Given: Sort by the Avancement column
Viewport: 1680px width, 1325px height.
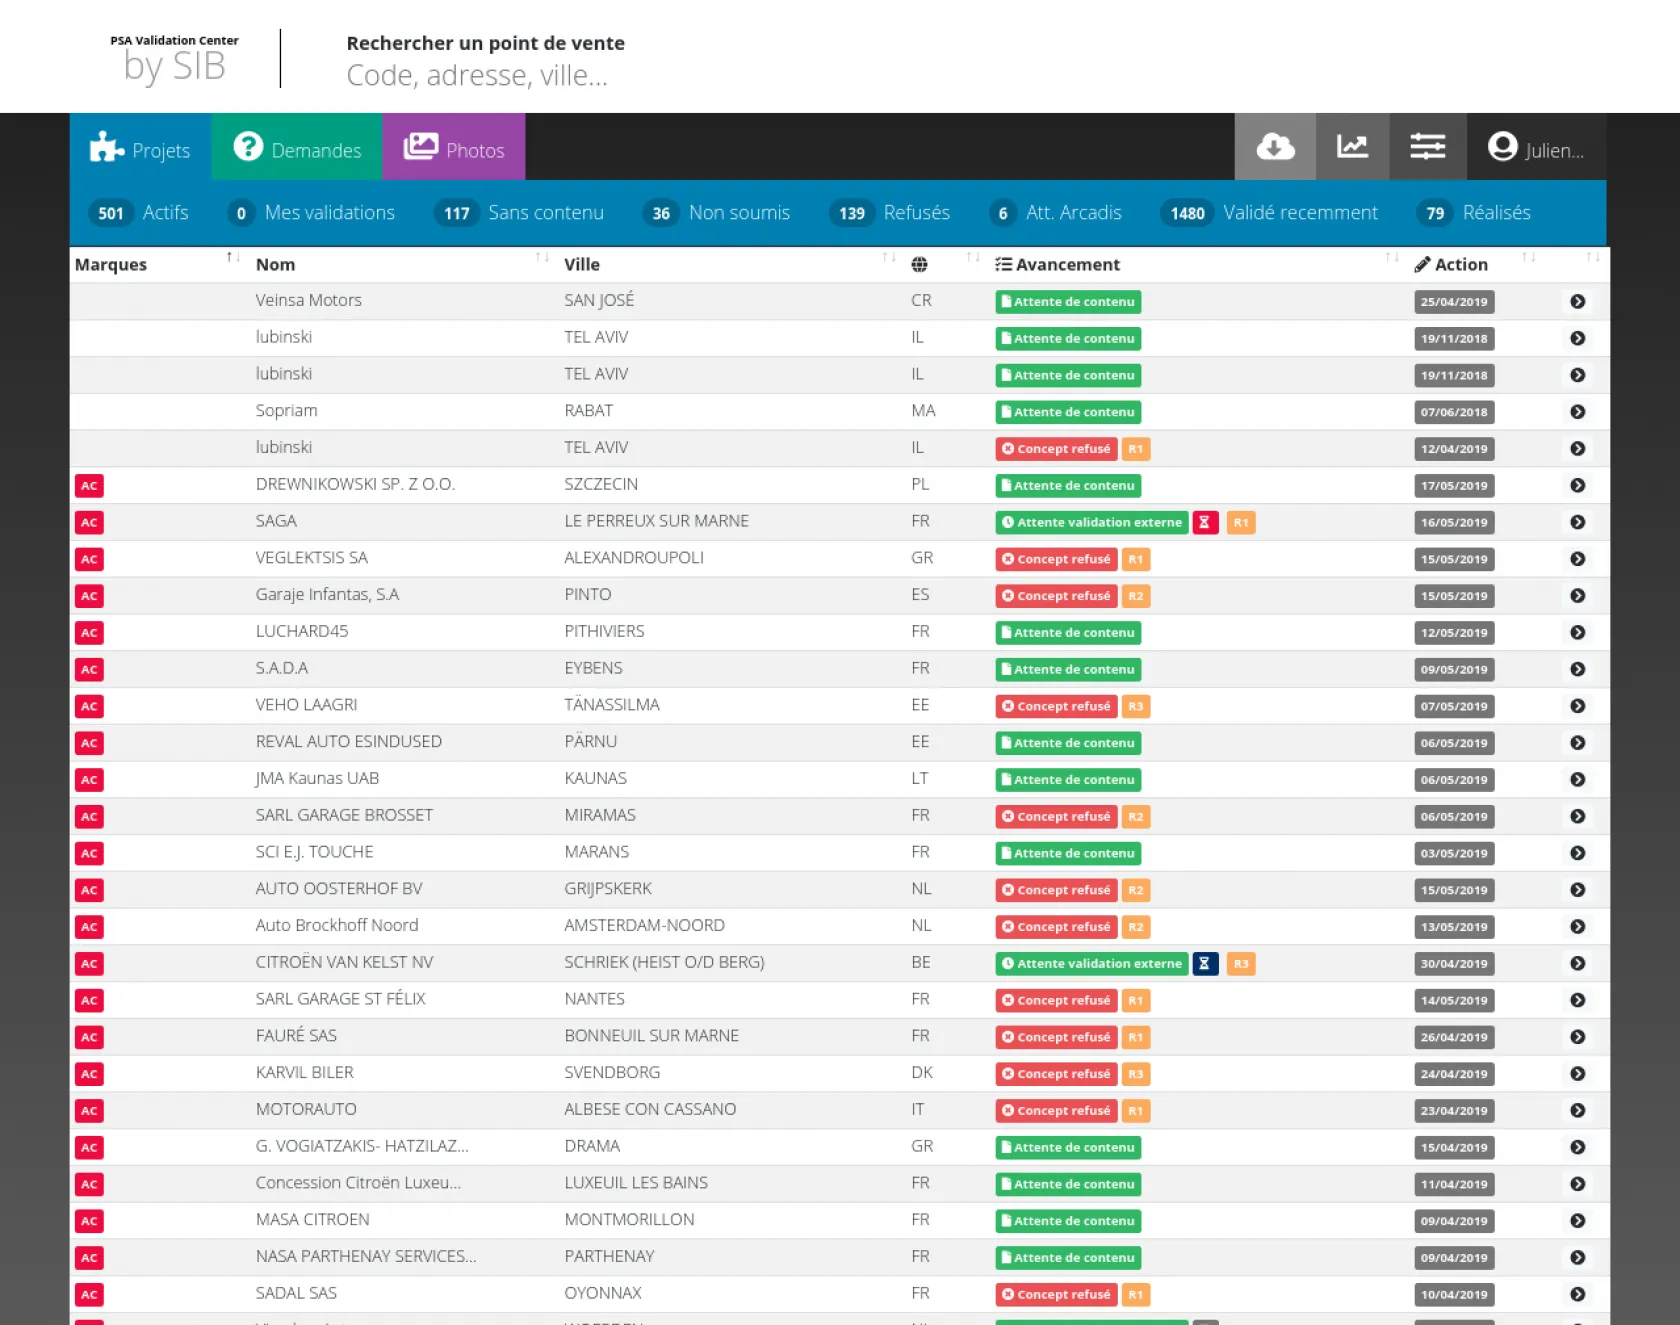Looking at the screenshot, I should click(1391, 258).
